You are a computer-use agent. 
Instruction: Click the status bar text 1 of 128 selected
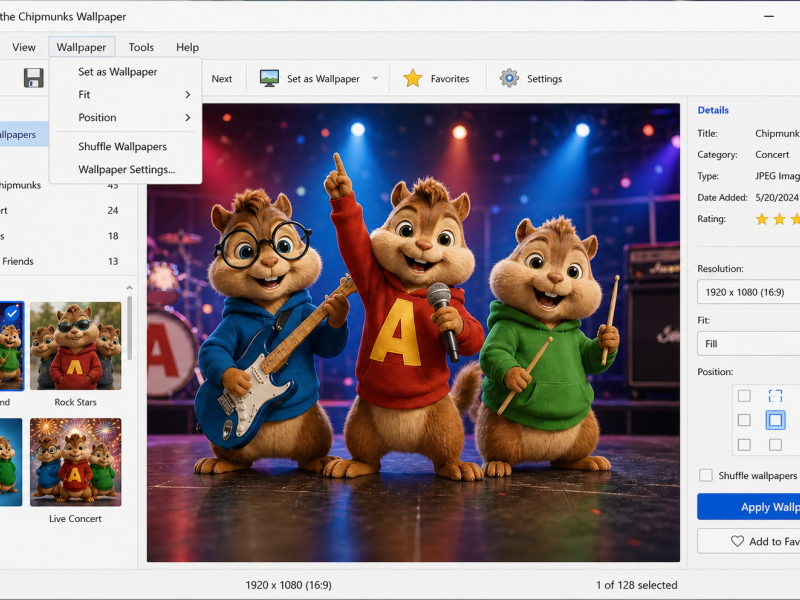coord(636,585)
